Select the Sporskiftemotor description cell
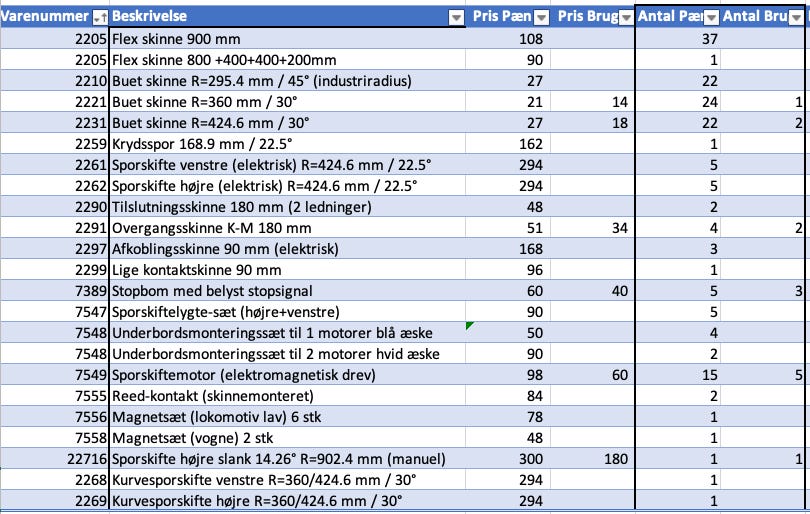The image size is (810, 514). pyautogui.click(x=287, y=375)
